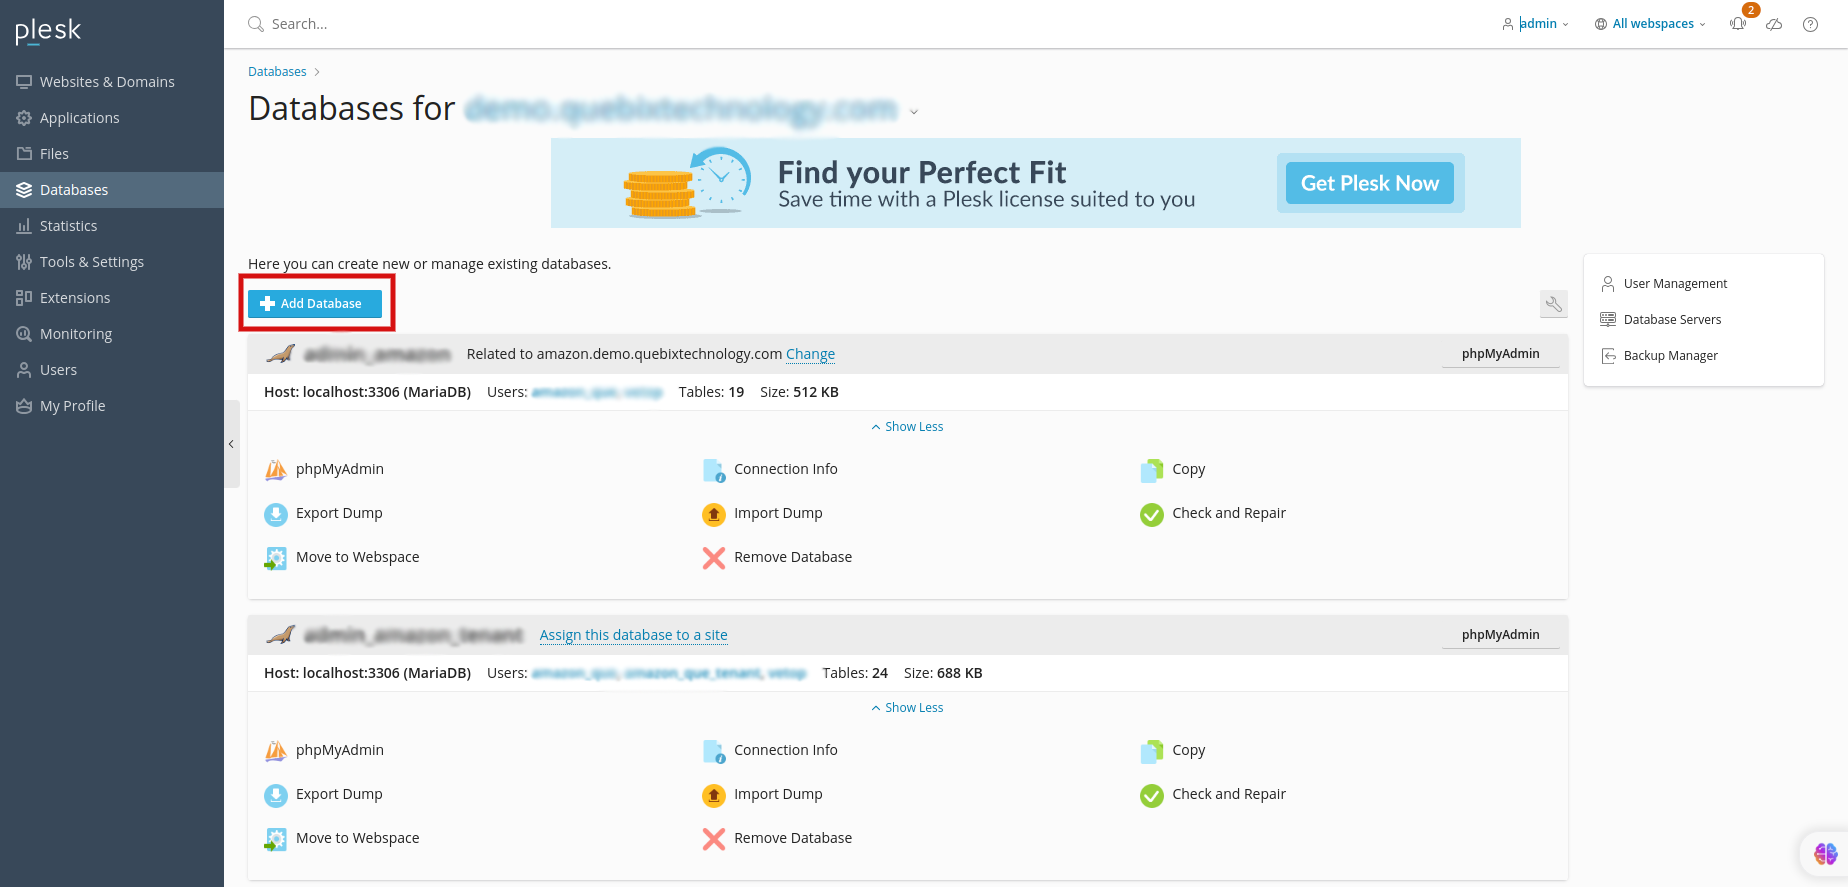Screen dimensions: 1848x887
Task: Open All webspaces dropdown
Action: click(1650, 24)
